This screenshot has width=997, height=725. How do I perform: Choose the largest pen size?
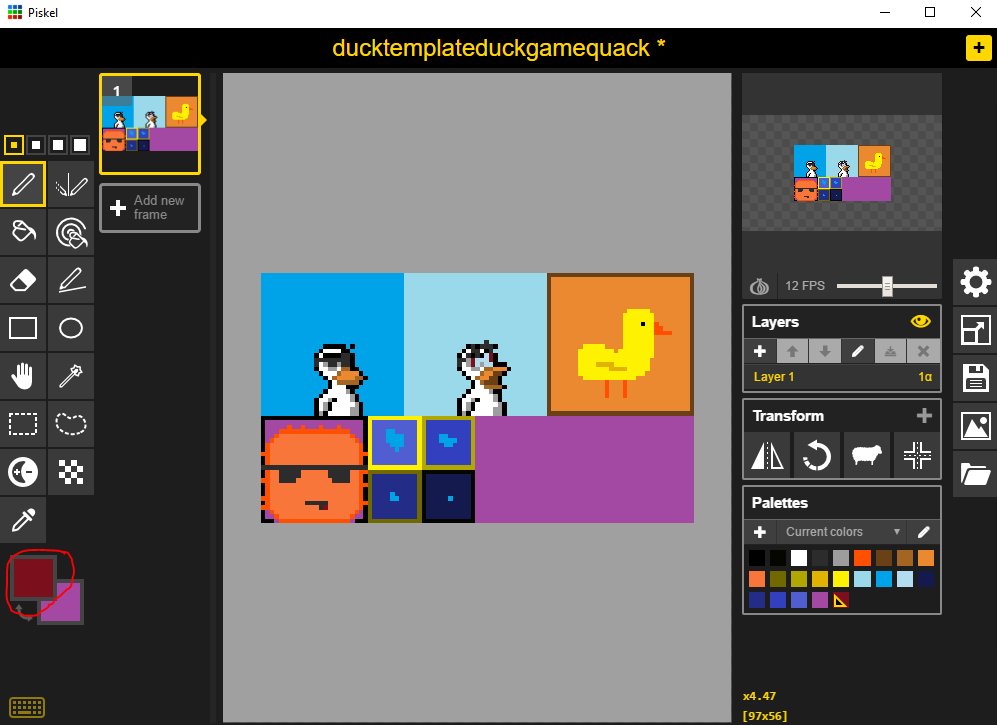point(79,145)
